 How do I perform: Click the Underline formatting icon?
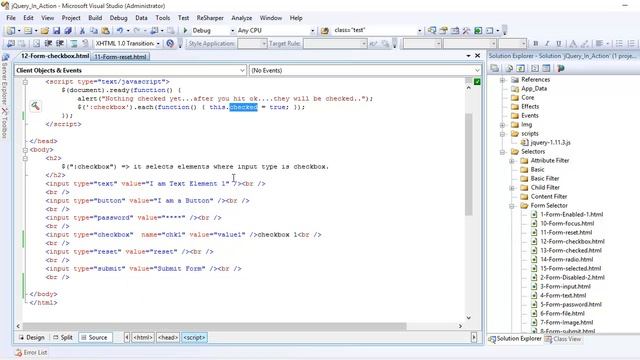coord(559,43)
